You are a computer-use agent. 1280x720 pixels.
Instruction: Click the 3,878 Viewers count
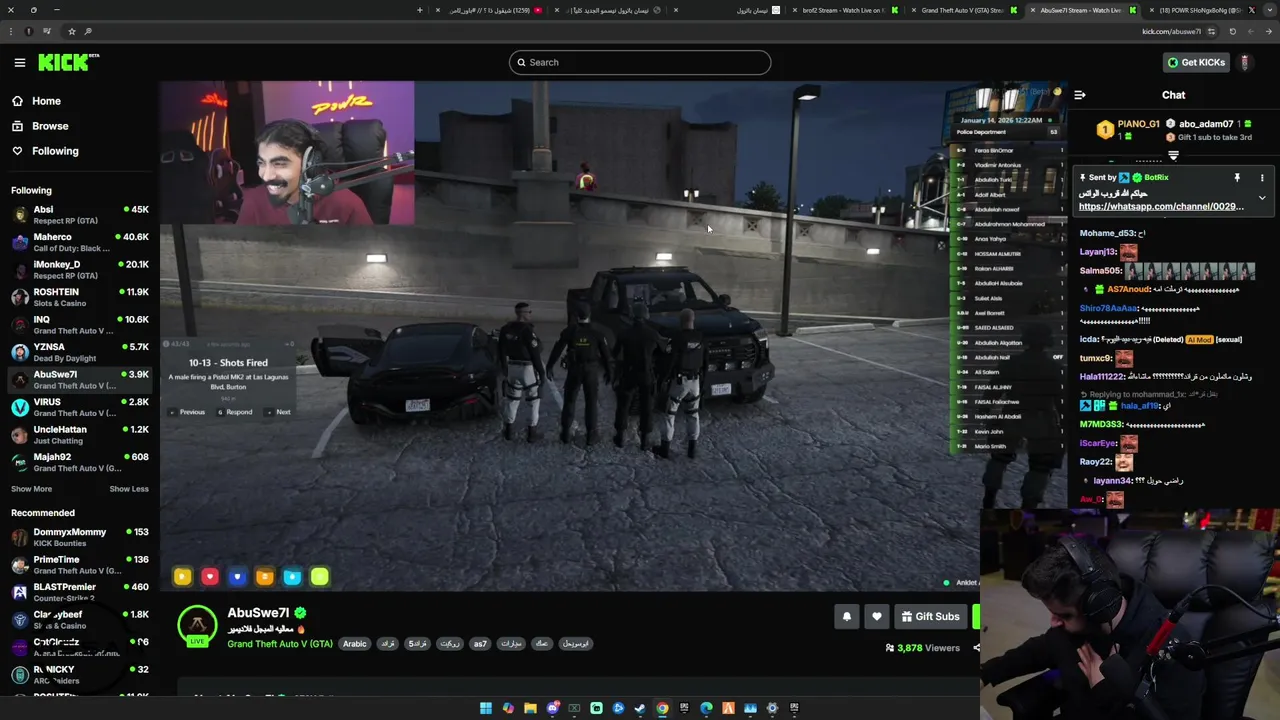click(x=923, y=648)
